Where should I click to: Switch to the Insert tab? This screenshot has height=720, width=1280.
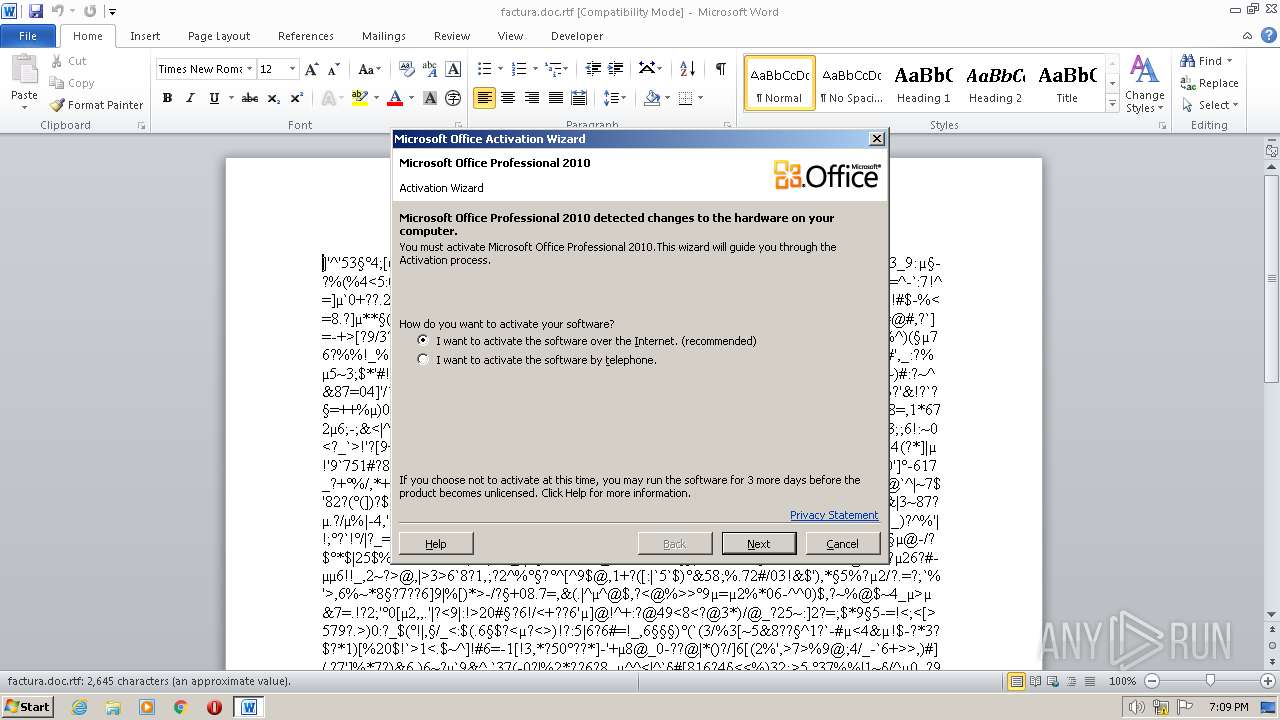coord(145,36)
